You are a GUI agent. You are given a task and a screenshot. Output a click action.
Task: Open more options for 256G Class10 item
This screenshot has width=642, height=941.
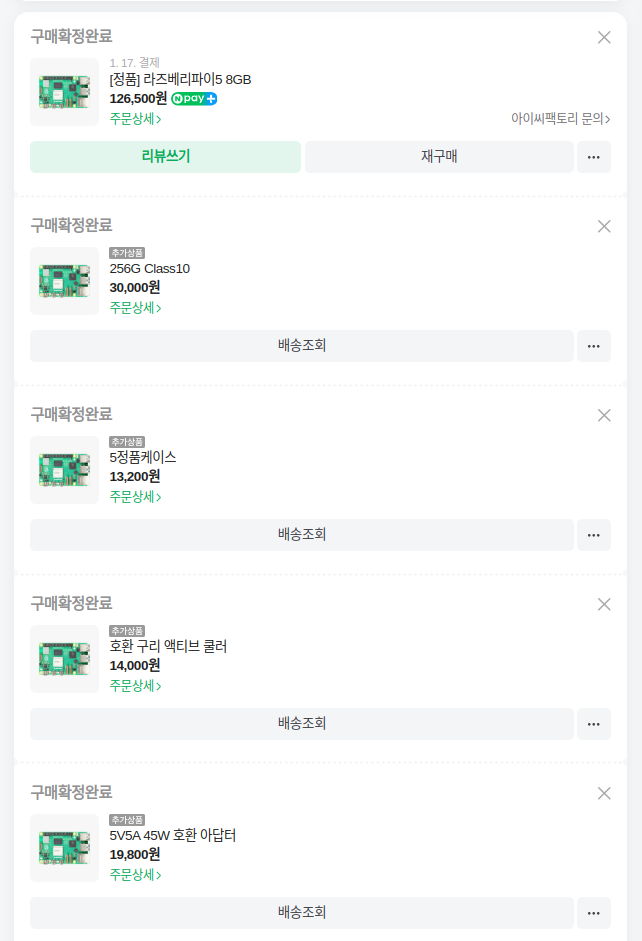[594, 346]
